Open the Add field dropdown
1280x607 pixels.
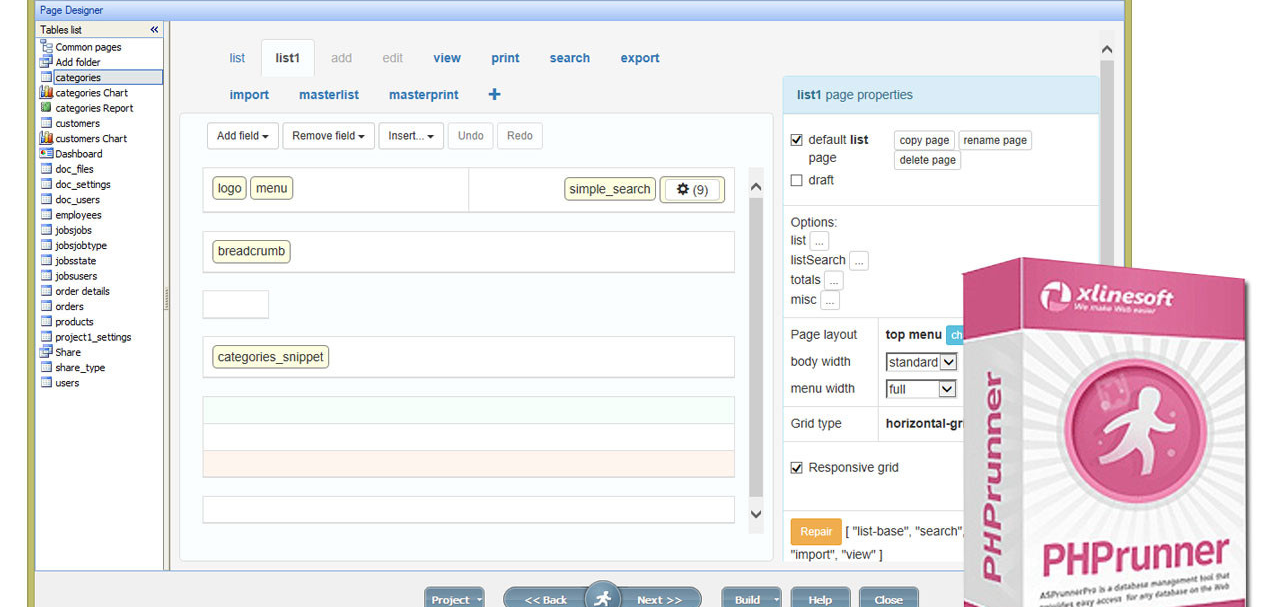(x=243, y=136)
